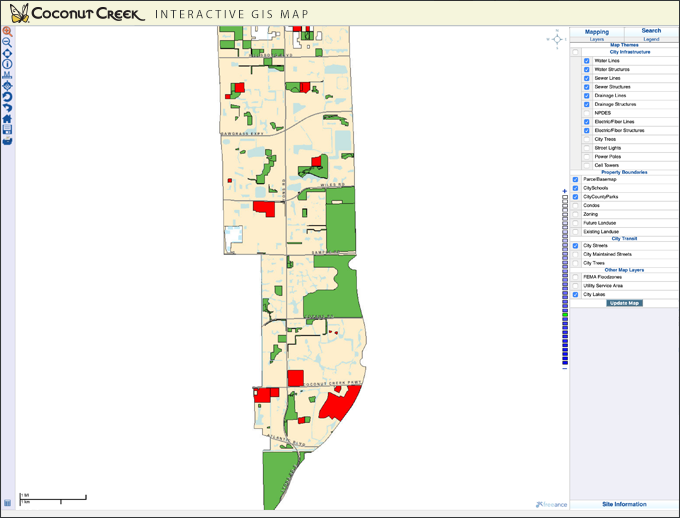Click the Save map icon
This screenshot has height=518, width=680.
pyautogui.click(x=7, y=130)
